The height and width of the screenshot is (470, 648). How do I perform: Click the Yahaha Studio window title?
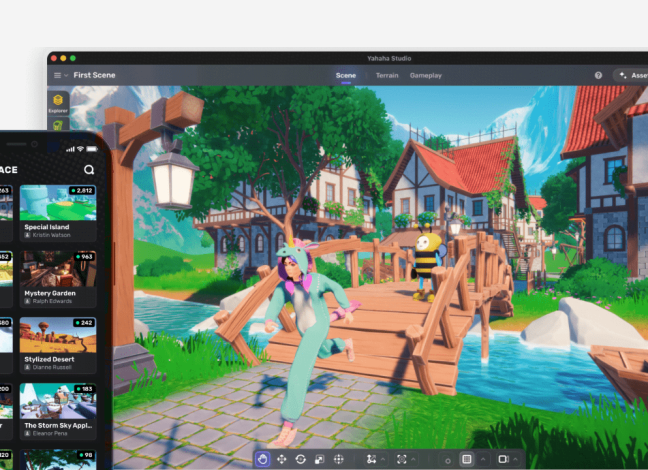(x=389, y=58)
